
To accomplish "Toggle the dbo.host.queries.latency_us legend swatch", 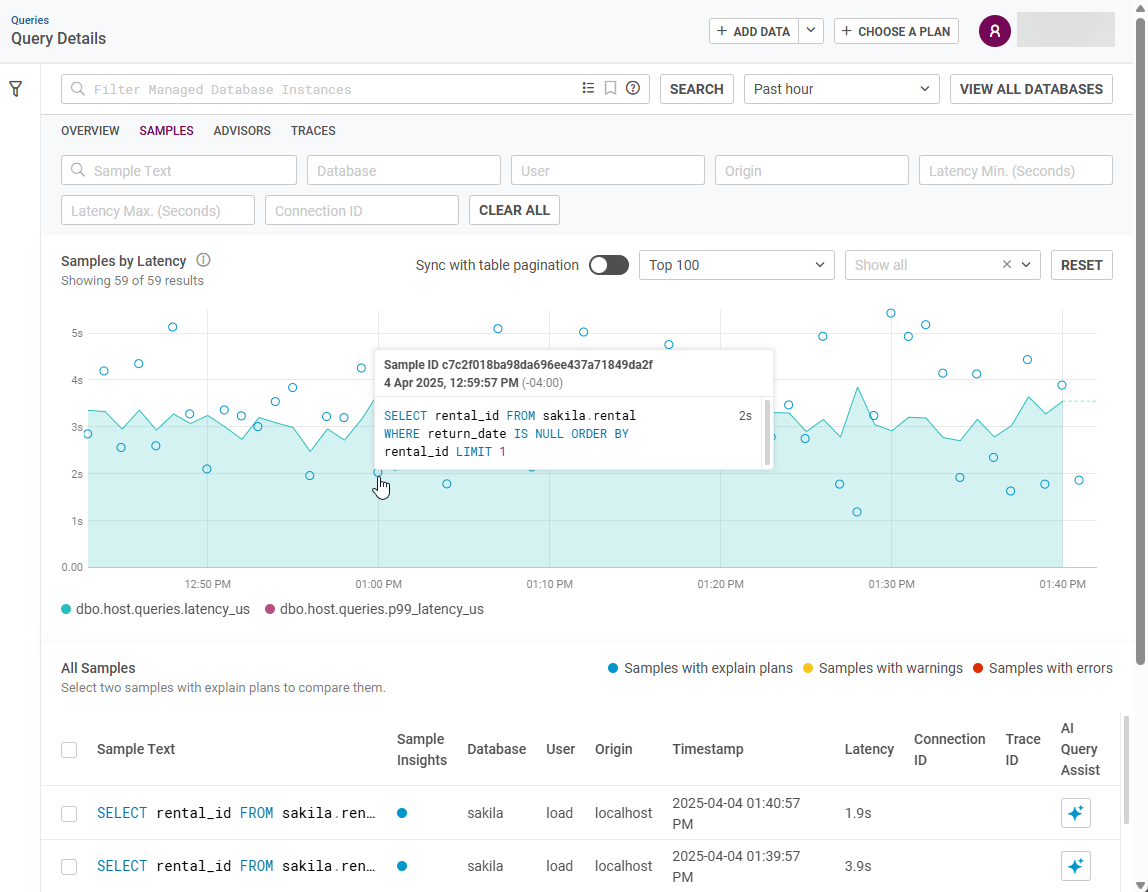I will coord(67,609).
